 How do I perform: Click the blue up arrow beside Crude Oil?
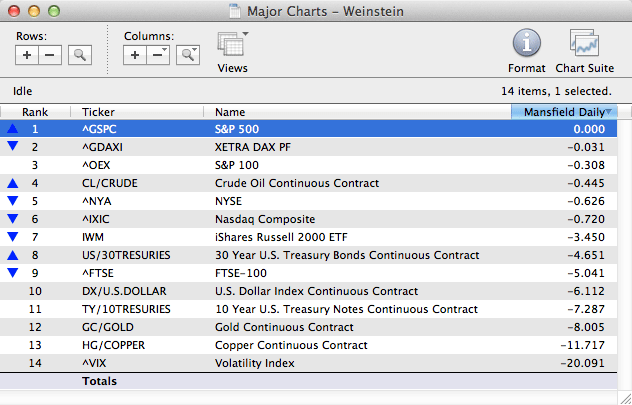(12, 183)
